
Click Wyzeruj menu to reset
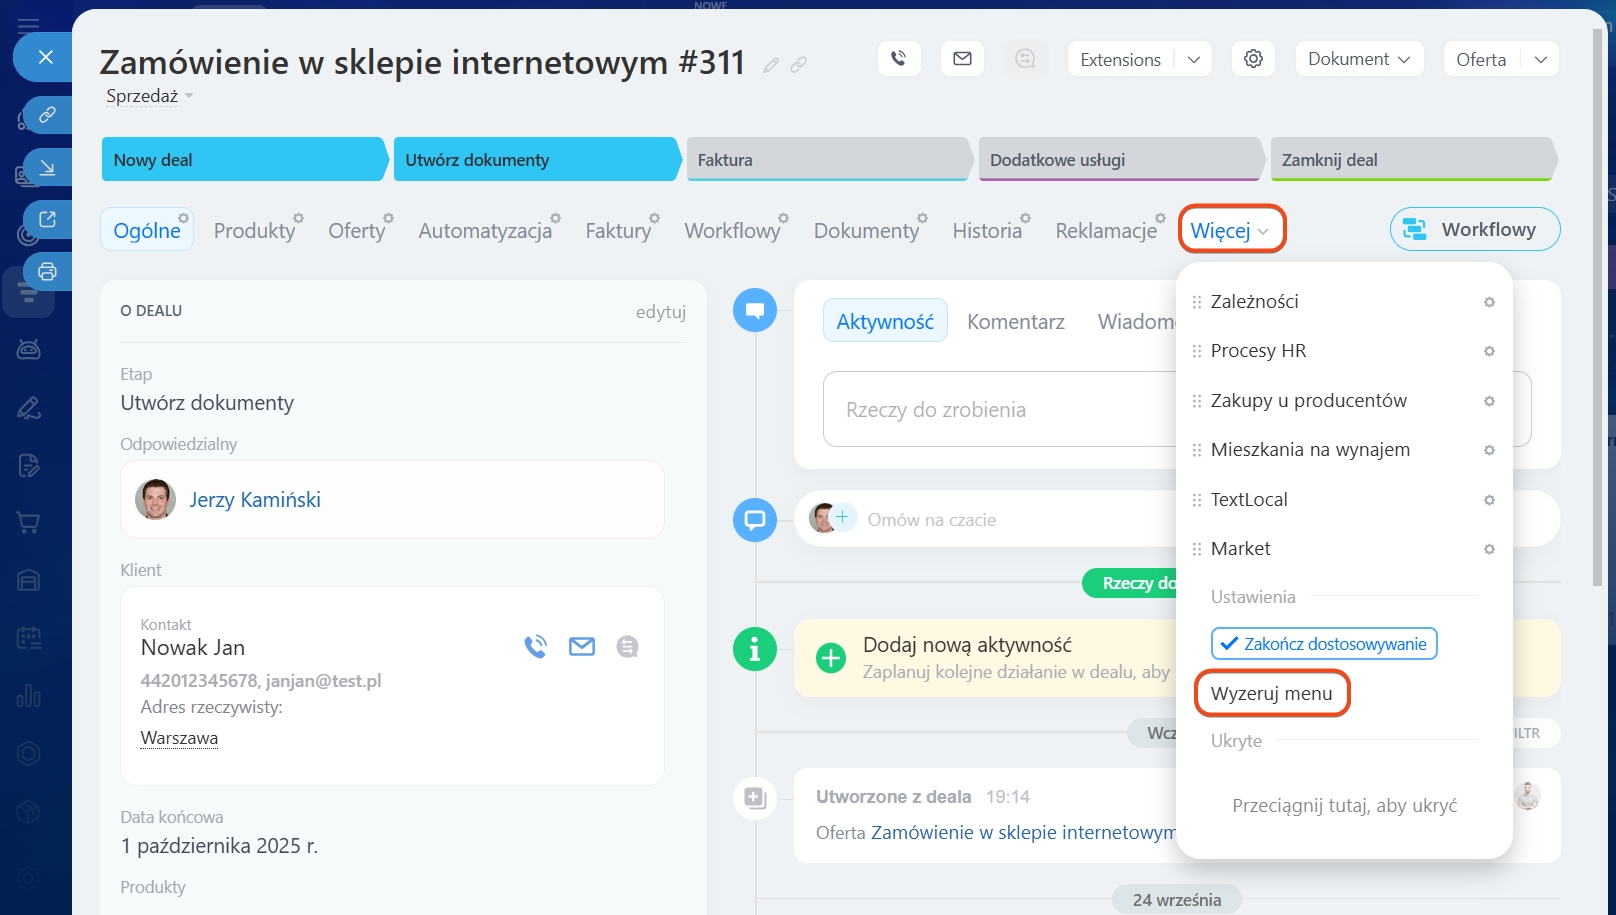(x=1271, y=694)
